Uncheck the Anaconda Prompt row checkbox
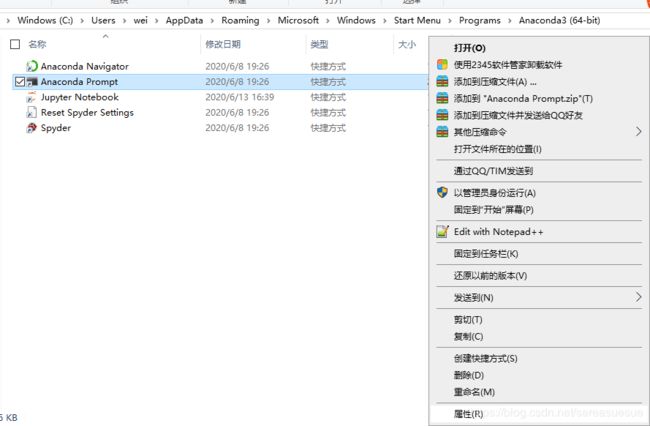The height and width of the screenshot is (426, 650). pyautogui.click(x=19, y=82)
